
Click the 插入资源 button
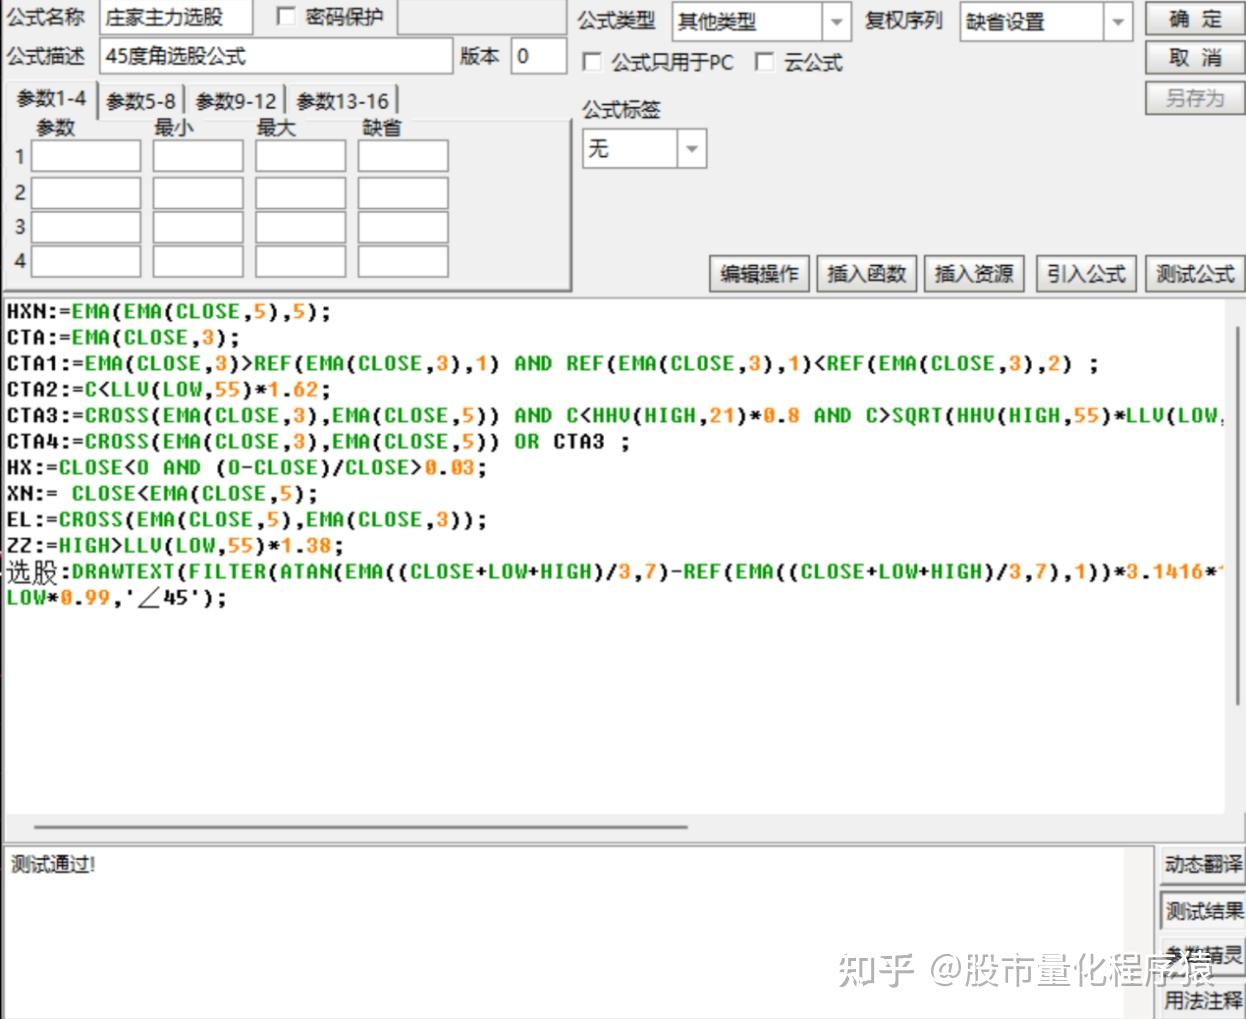974,273
